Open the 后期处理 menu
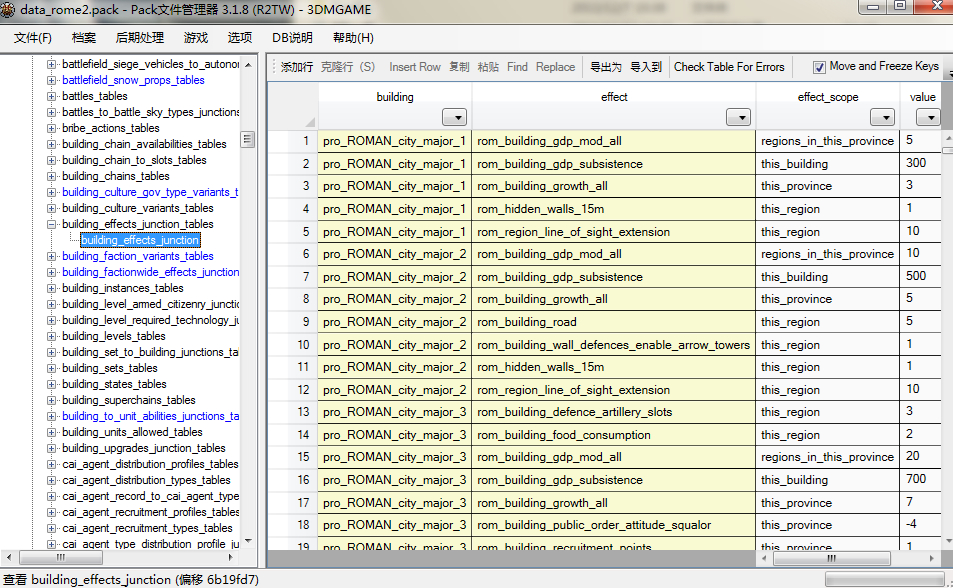This screenshot has width=953, height=588. point(139,38)
